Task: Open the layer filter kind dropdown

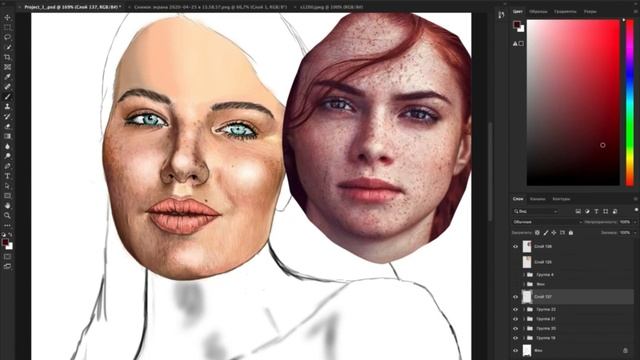Action: point(536,211)
